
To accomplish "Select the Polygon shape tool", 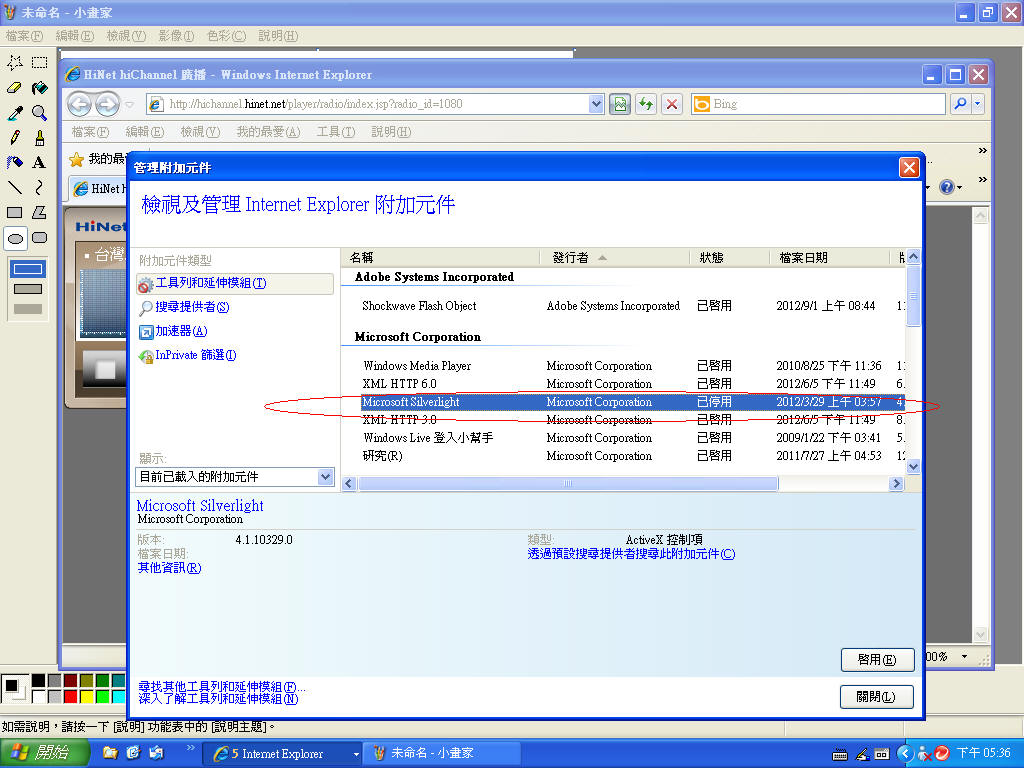I will pyautogui.click(x=40, y=213).
